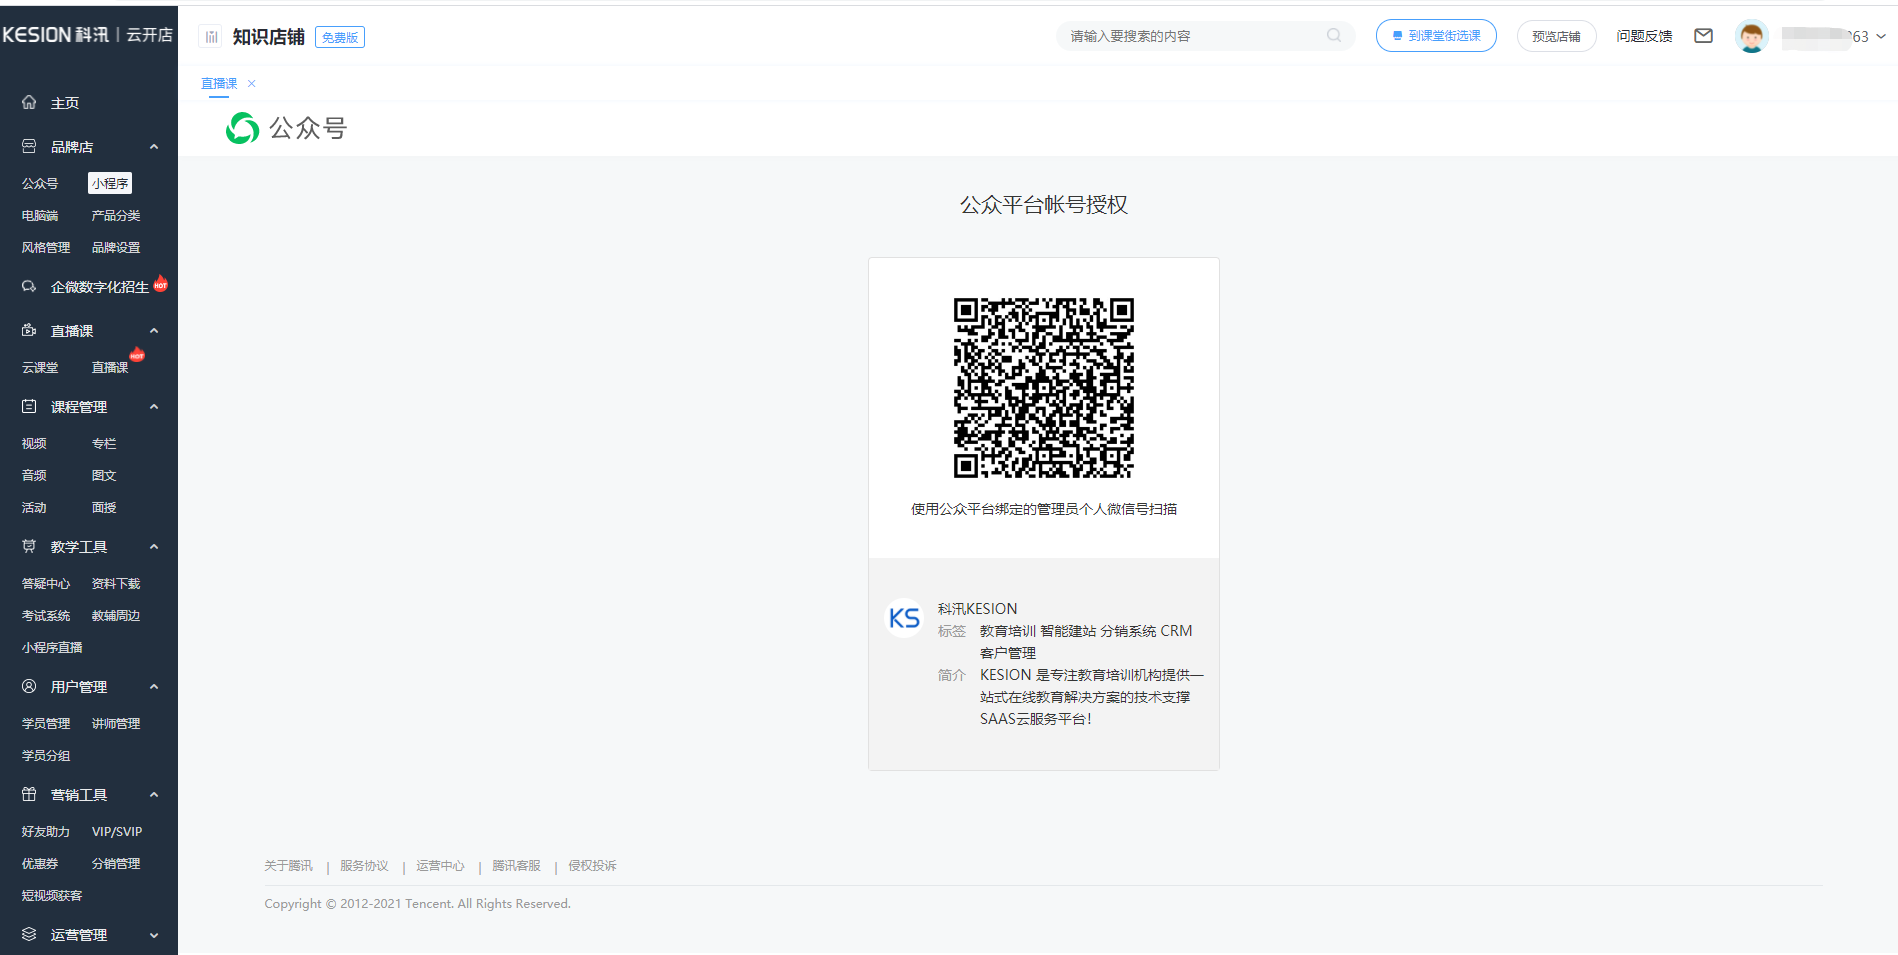
Task: Click the search magnifier icon
Action: [1333, 35]
